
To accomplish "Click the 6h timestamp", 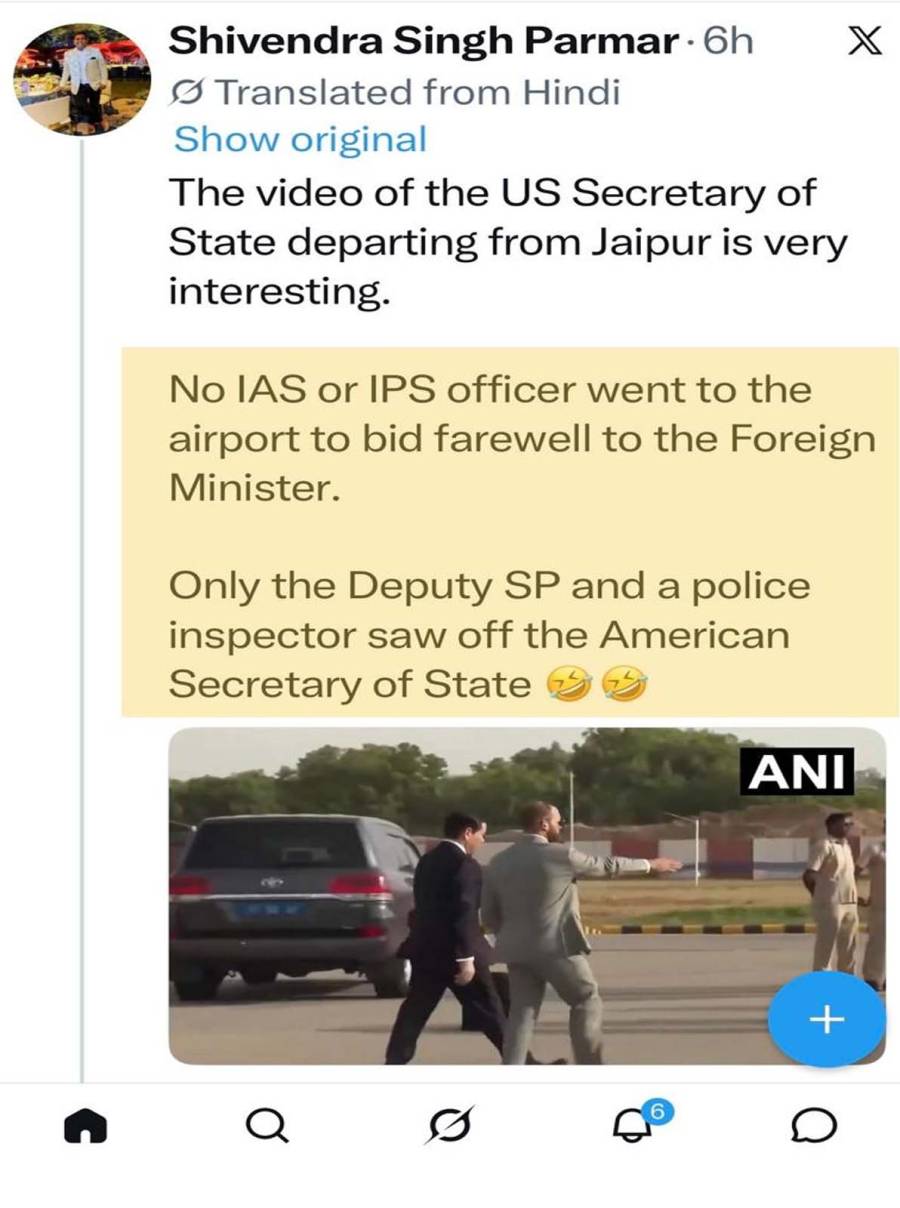I will pyautogui.click(x=728, y=41).
